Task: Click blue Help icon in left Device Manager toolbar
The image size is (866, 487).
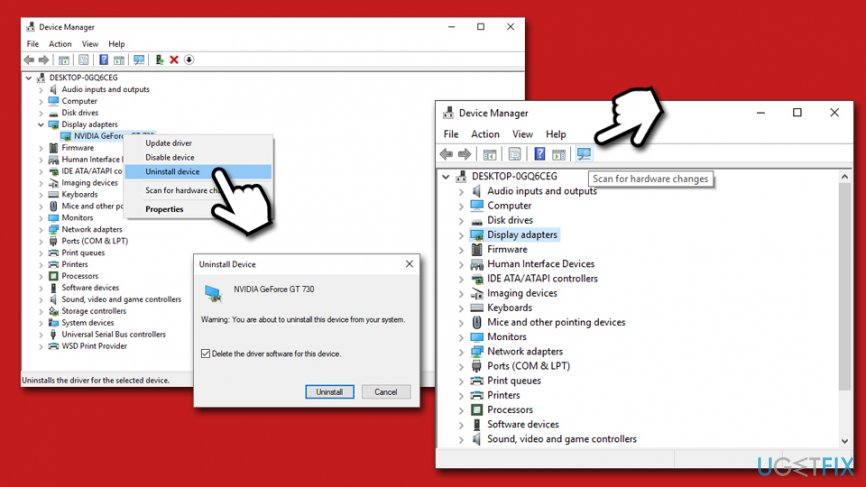Action: (103, 60)
